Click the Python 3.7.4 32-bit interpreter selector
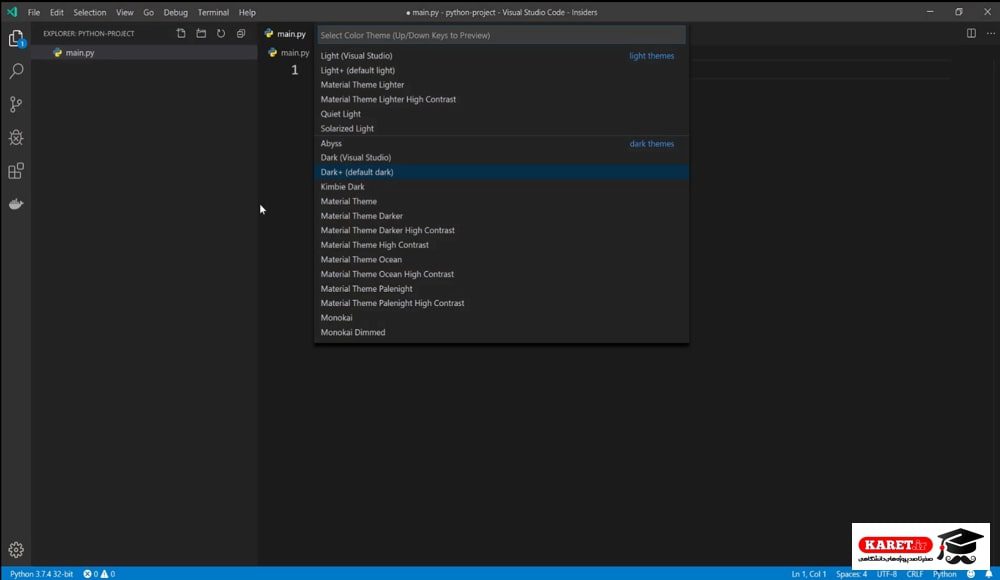This screenshot has height=580, width=1000. [x=41, y=574]
